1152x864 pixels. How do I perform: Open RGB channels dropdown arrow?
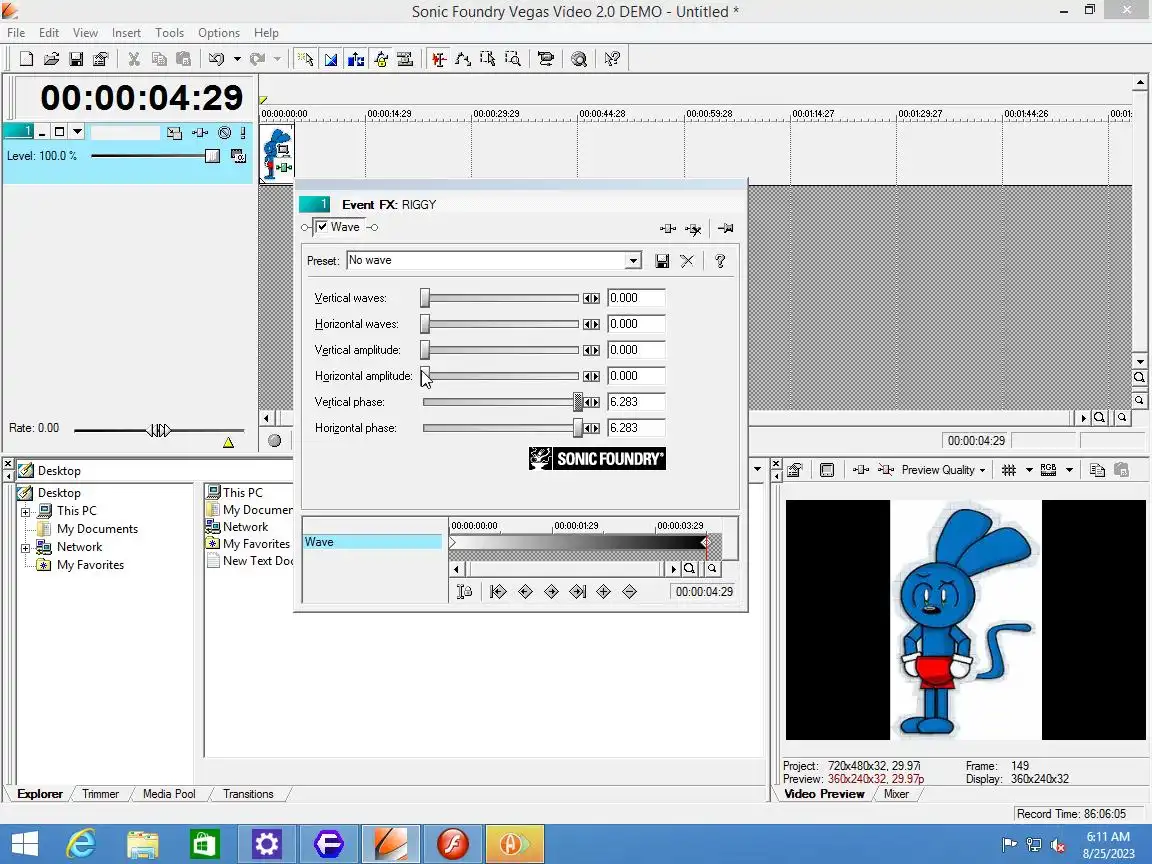point(1069,470)
